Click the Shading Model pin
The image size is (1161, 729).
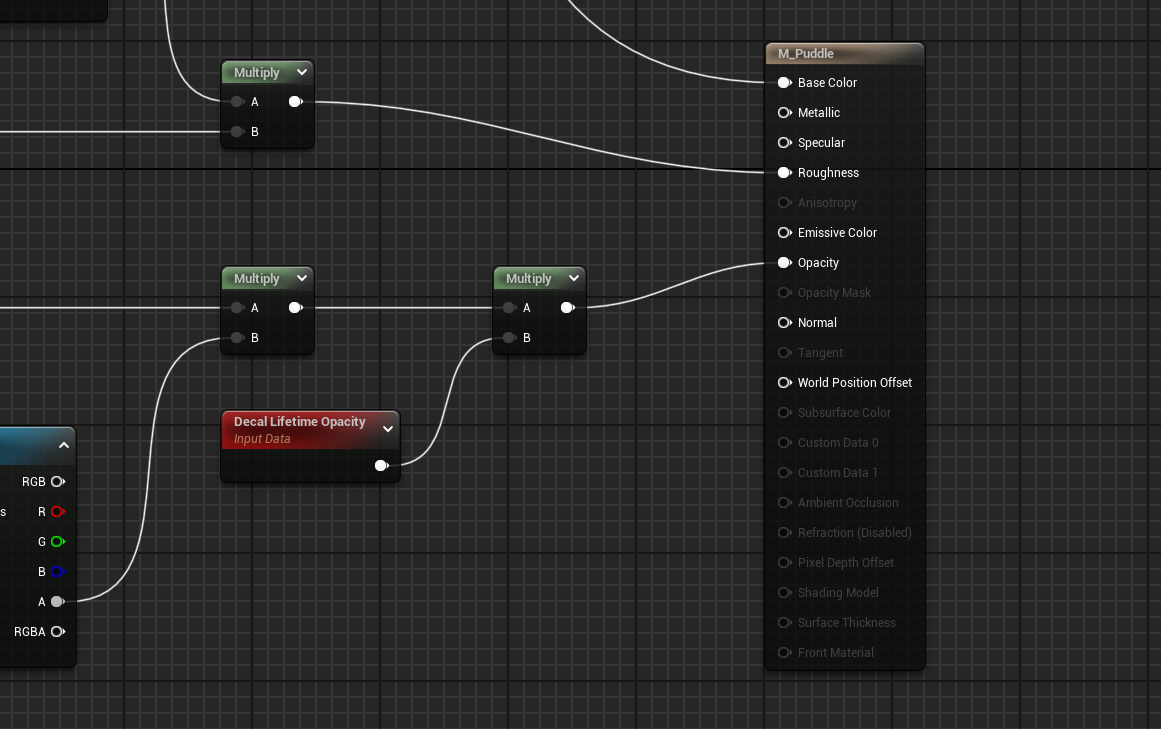(x=785, y=592)
